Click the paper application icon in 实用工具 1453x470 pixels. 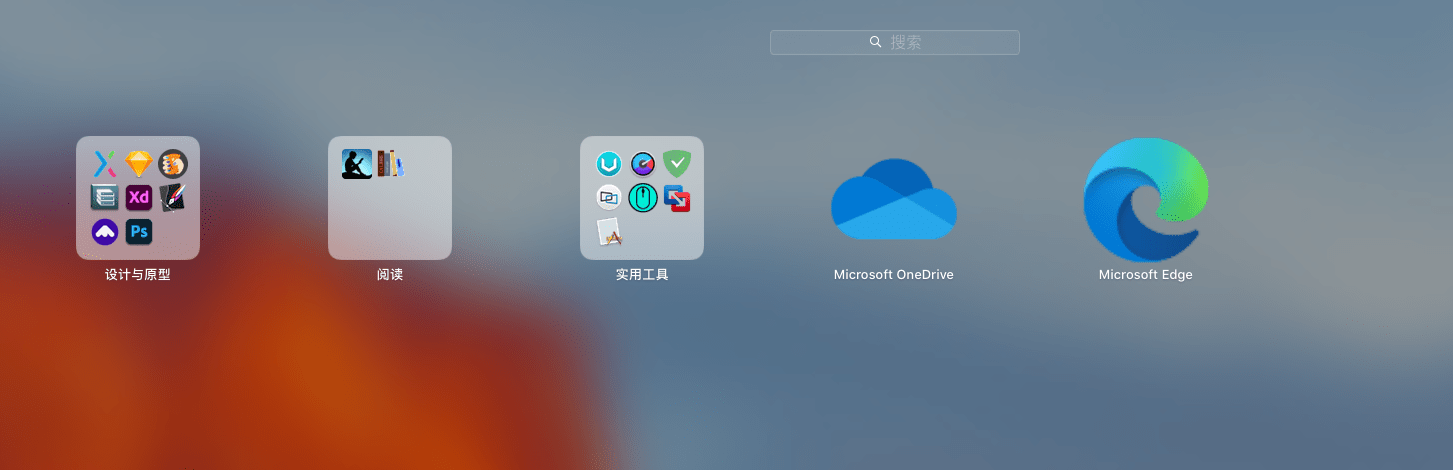pos(610,232)
